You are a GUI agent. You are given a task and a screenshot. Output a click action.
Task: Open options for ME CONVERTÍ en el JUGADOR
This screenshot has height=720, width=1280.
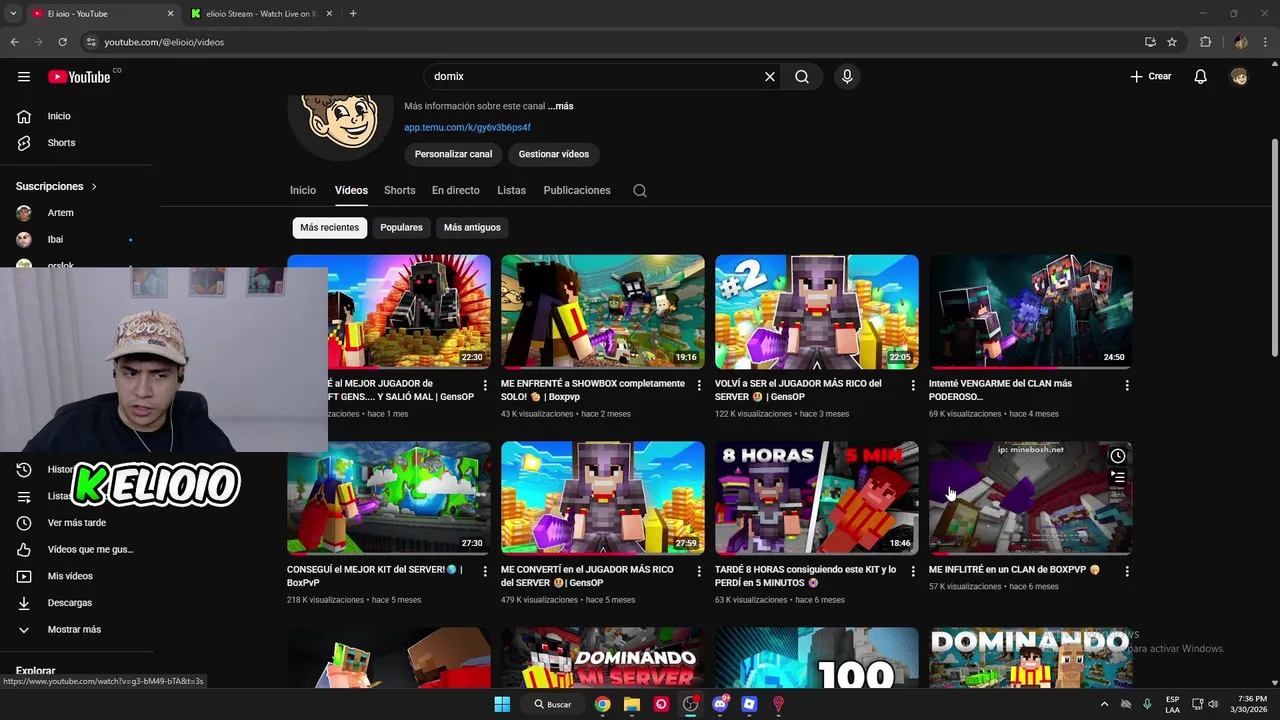click(x=699, y=571)
